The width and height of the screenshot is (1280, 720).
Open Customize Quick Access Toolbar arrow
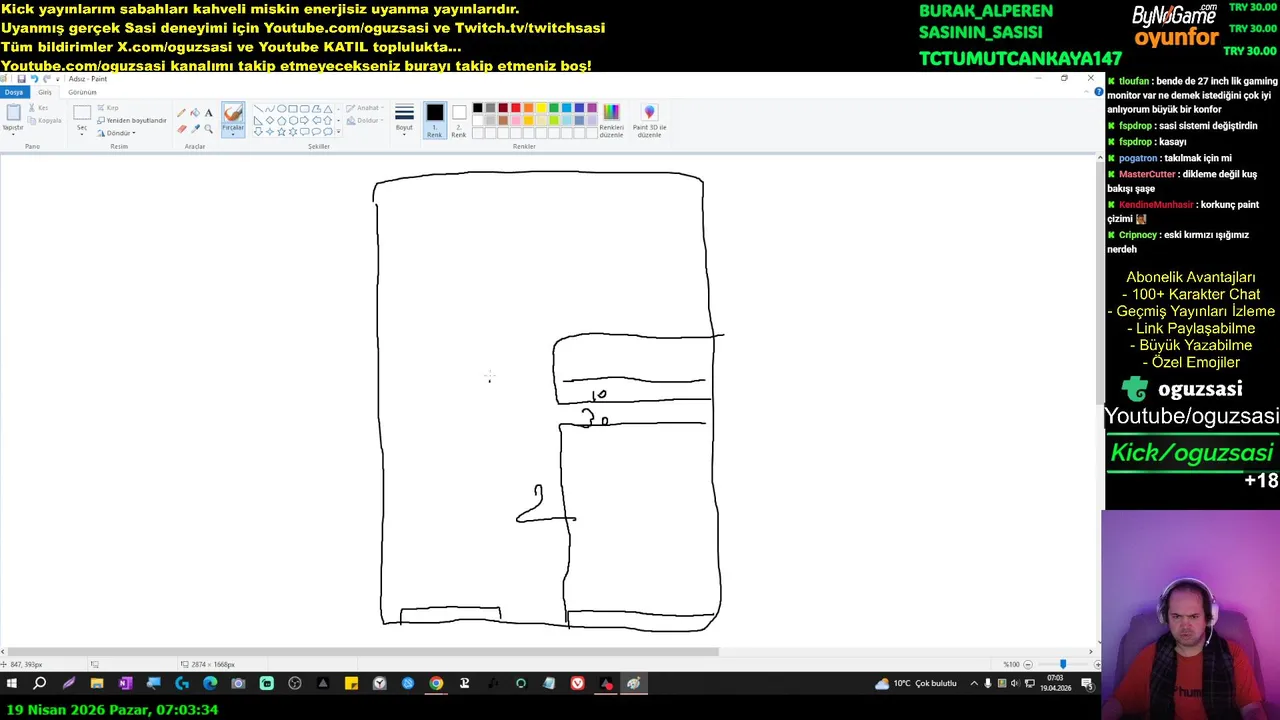pos(57,79)
